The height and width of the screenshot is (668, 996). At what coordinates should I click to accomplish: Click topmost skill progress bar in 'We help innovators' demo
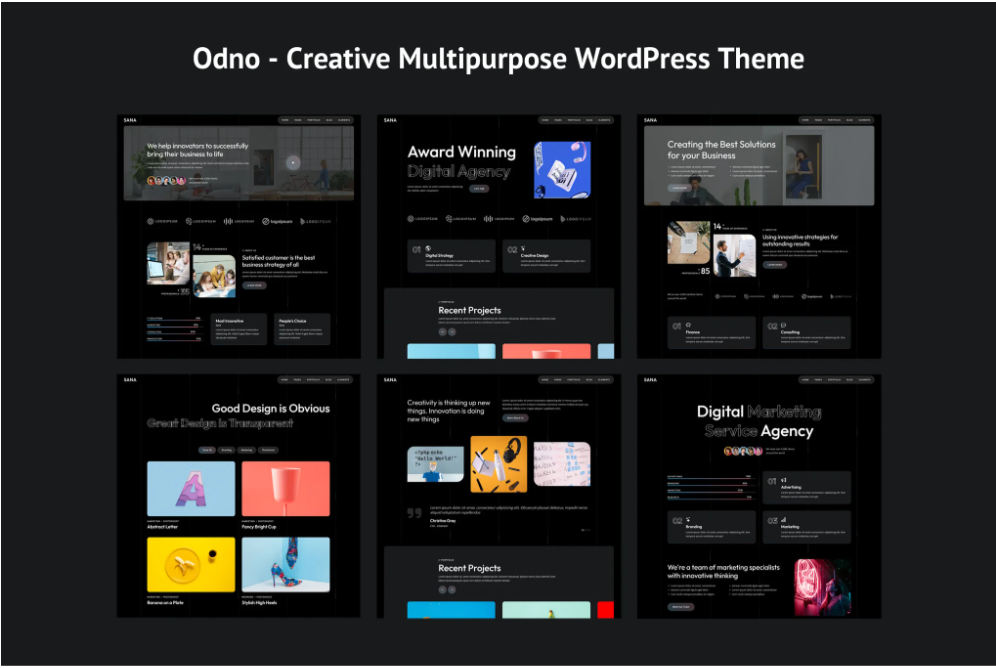pos(174,320)
